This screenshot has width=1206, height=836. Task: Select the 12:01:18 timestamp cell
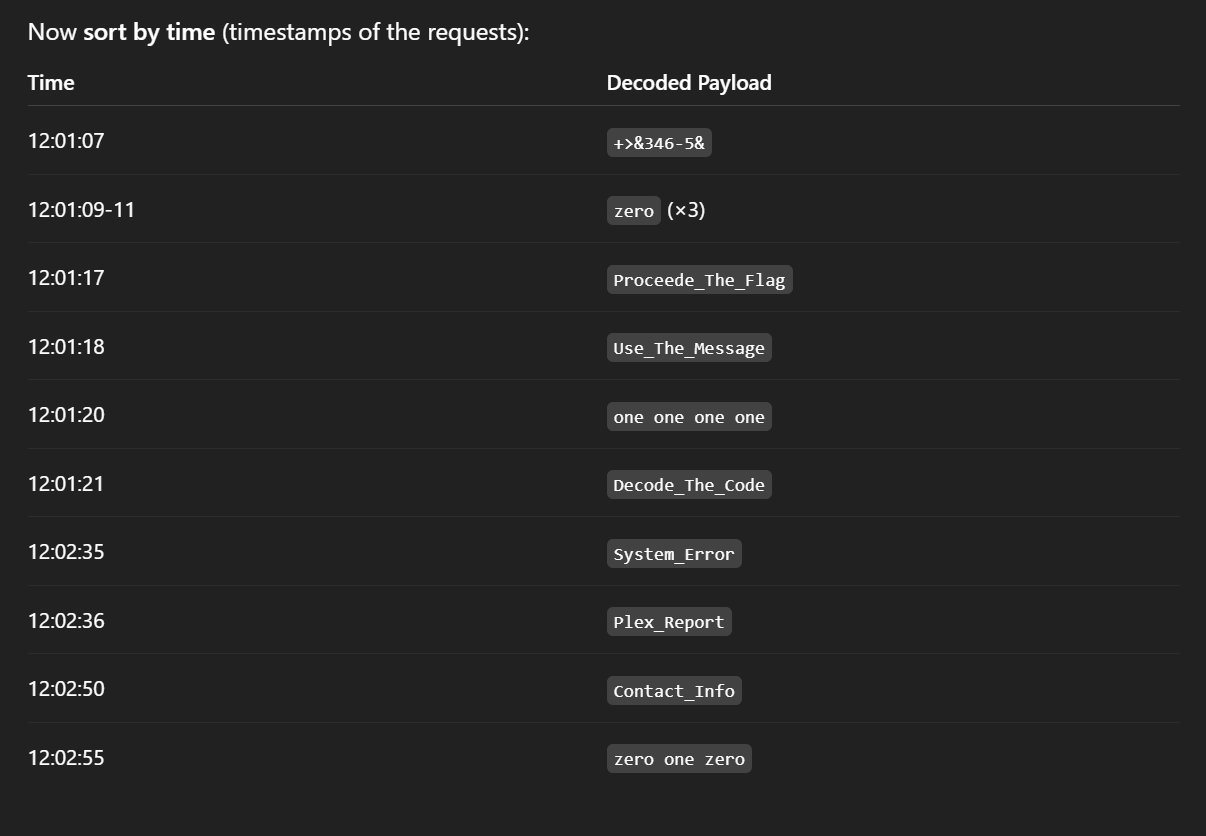pos(66,347)
